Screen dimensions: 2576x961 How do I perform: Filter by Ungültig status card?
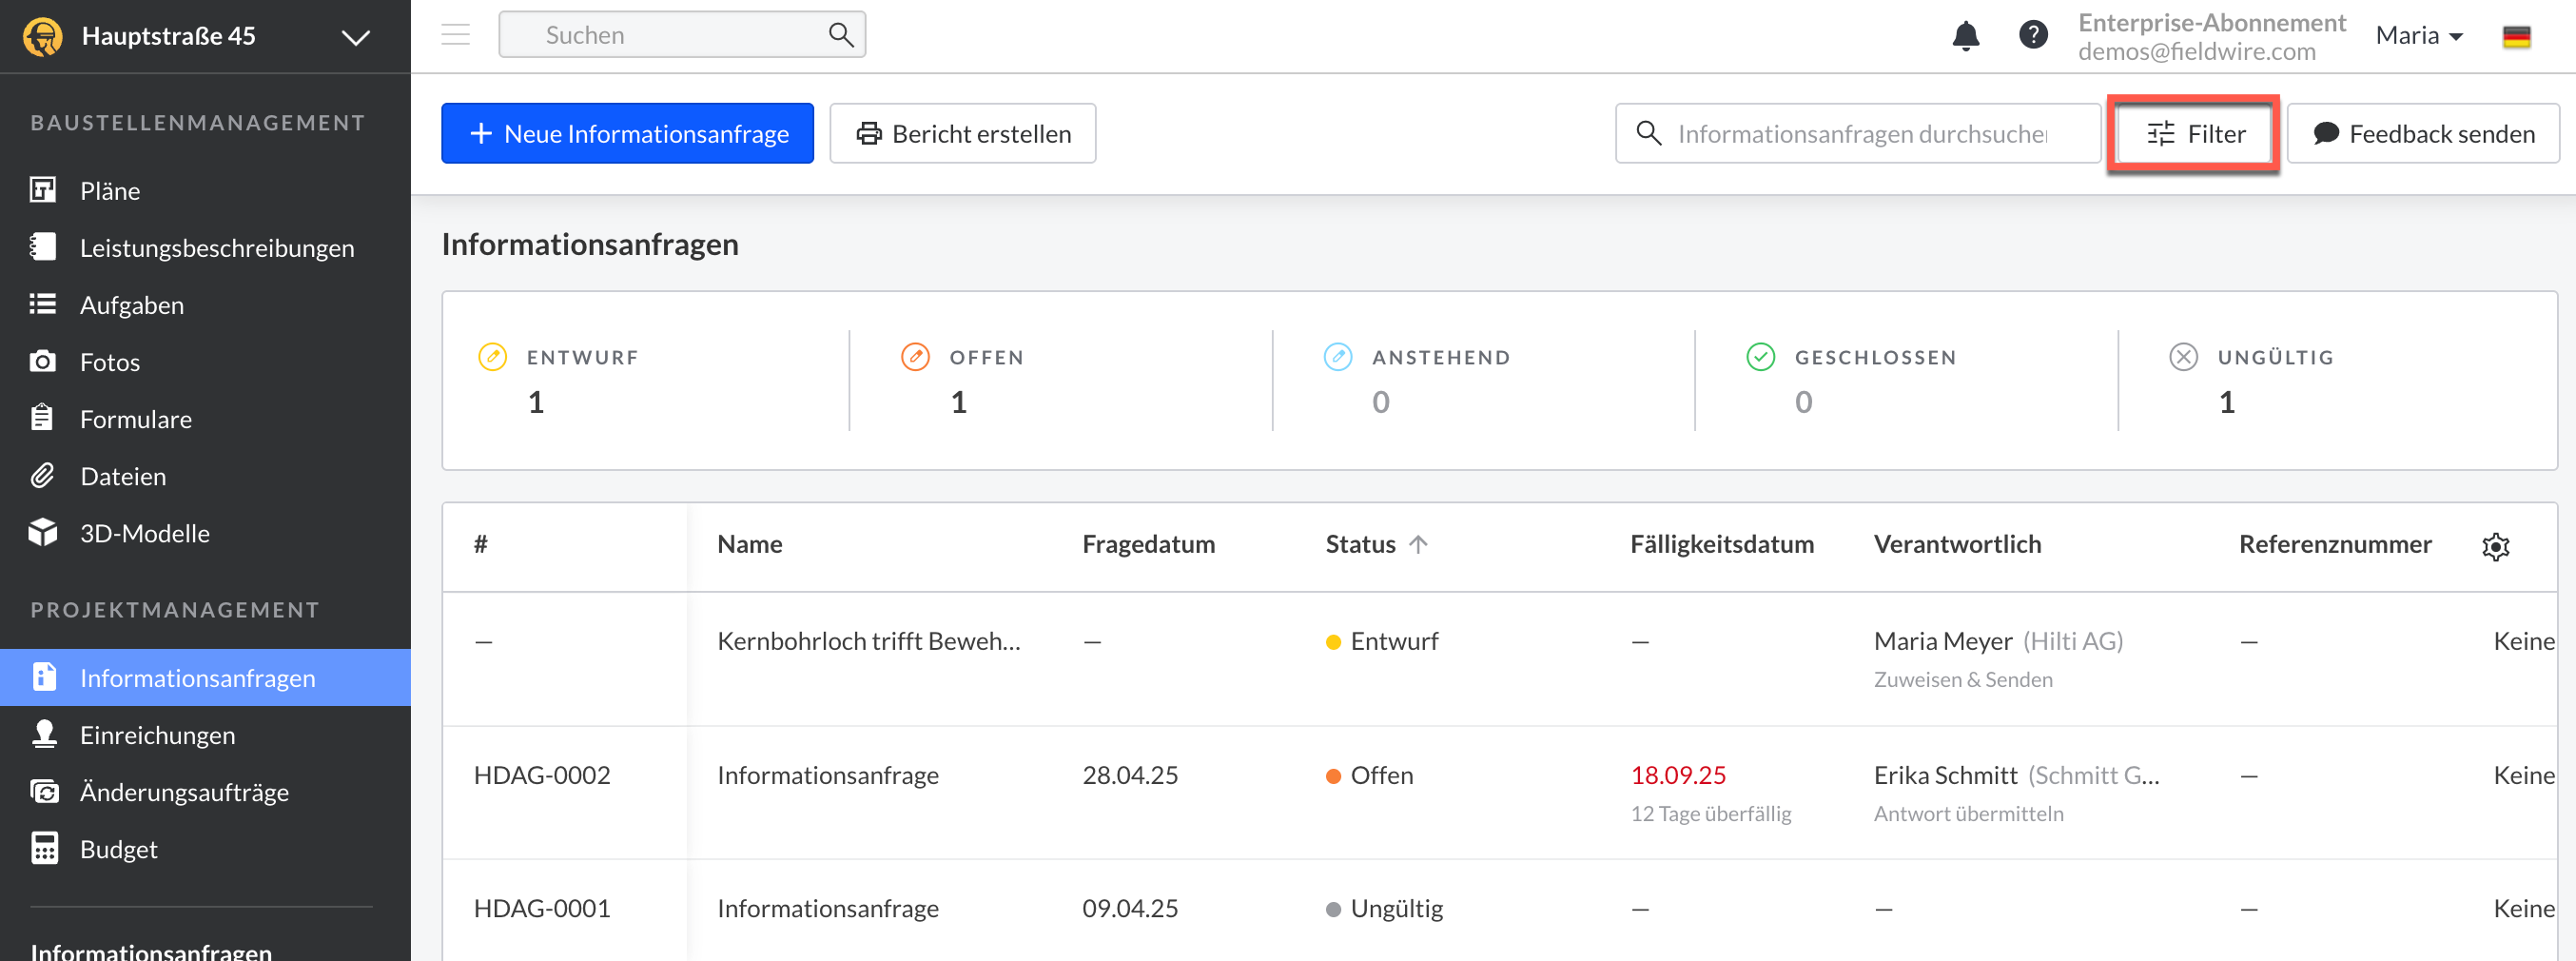click(x=2274, y=381)
